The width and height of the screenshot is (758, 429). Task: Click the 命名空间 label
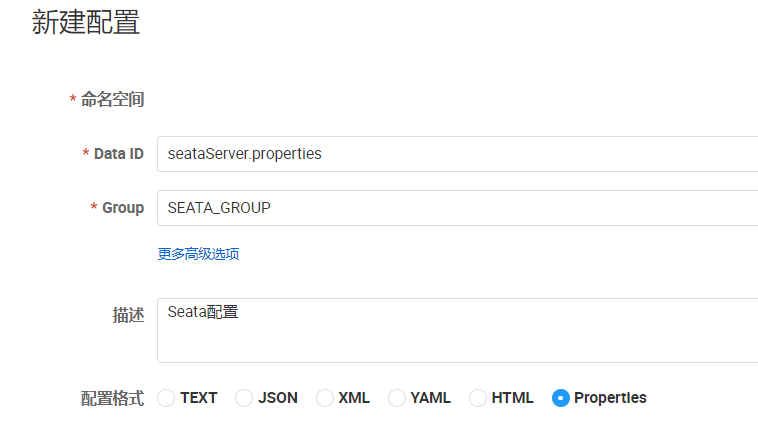click(x=112, y=99)
